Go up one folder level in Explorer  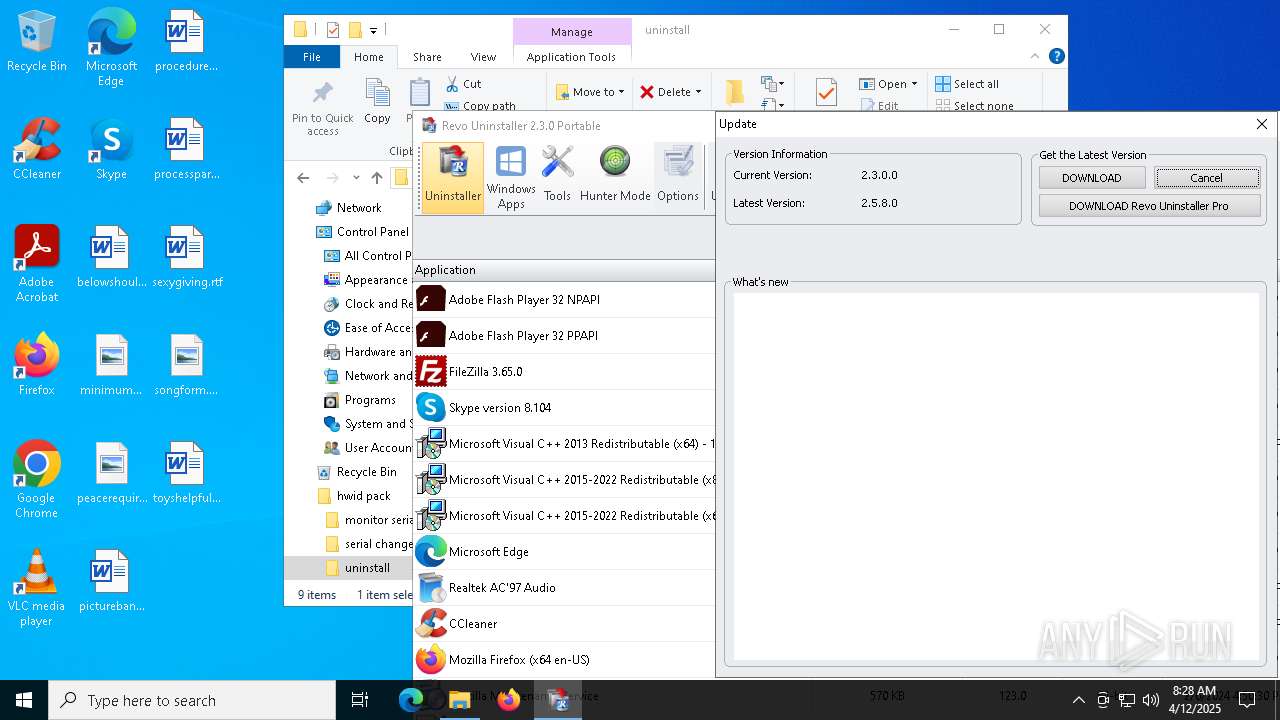pos(377,178)
